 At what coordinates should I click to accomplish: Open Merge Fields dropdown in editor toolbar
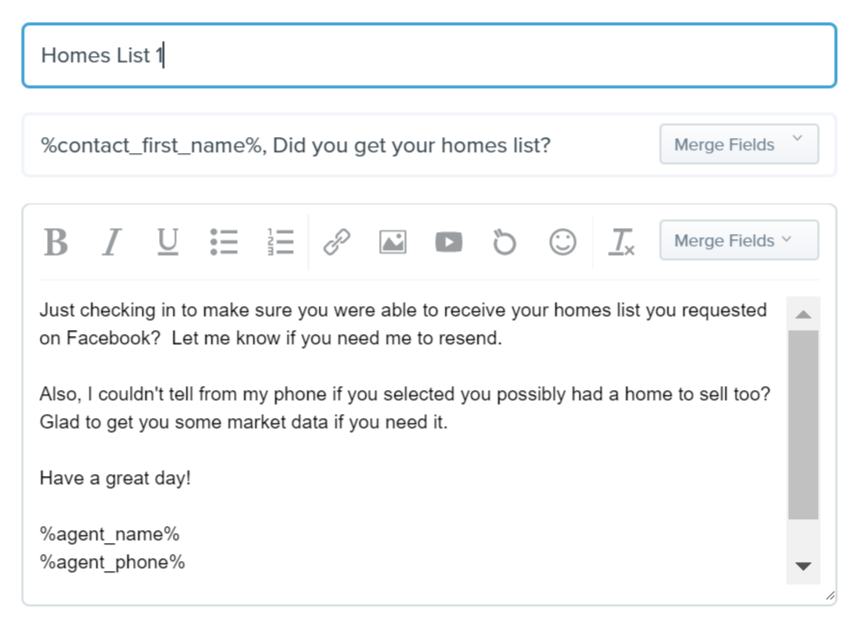pos(739,240)
